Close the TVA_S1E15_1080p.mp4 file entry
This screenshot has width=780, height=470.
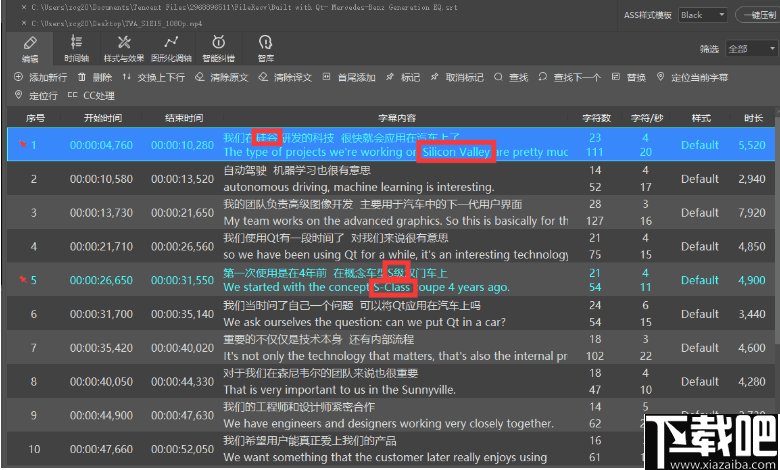pos(24,23)
